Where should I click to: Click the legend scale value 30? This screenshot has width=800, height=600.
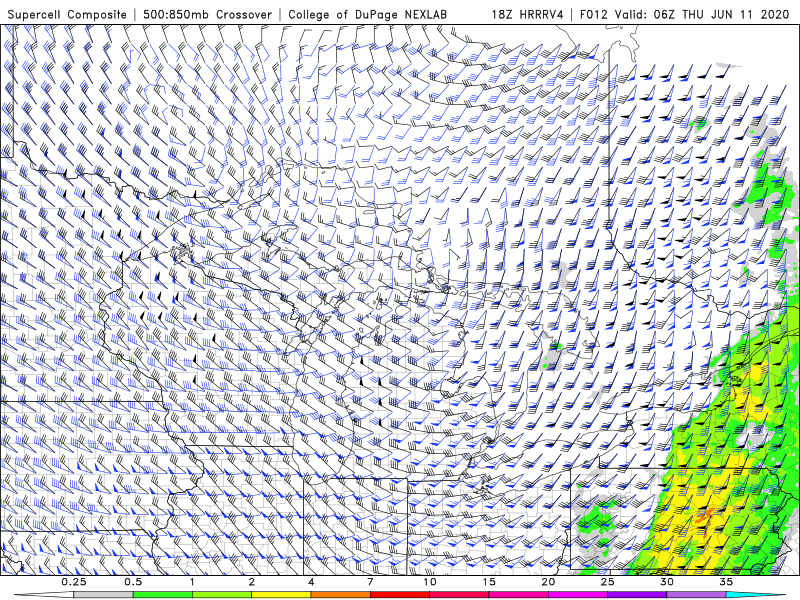666,582
